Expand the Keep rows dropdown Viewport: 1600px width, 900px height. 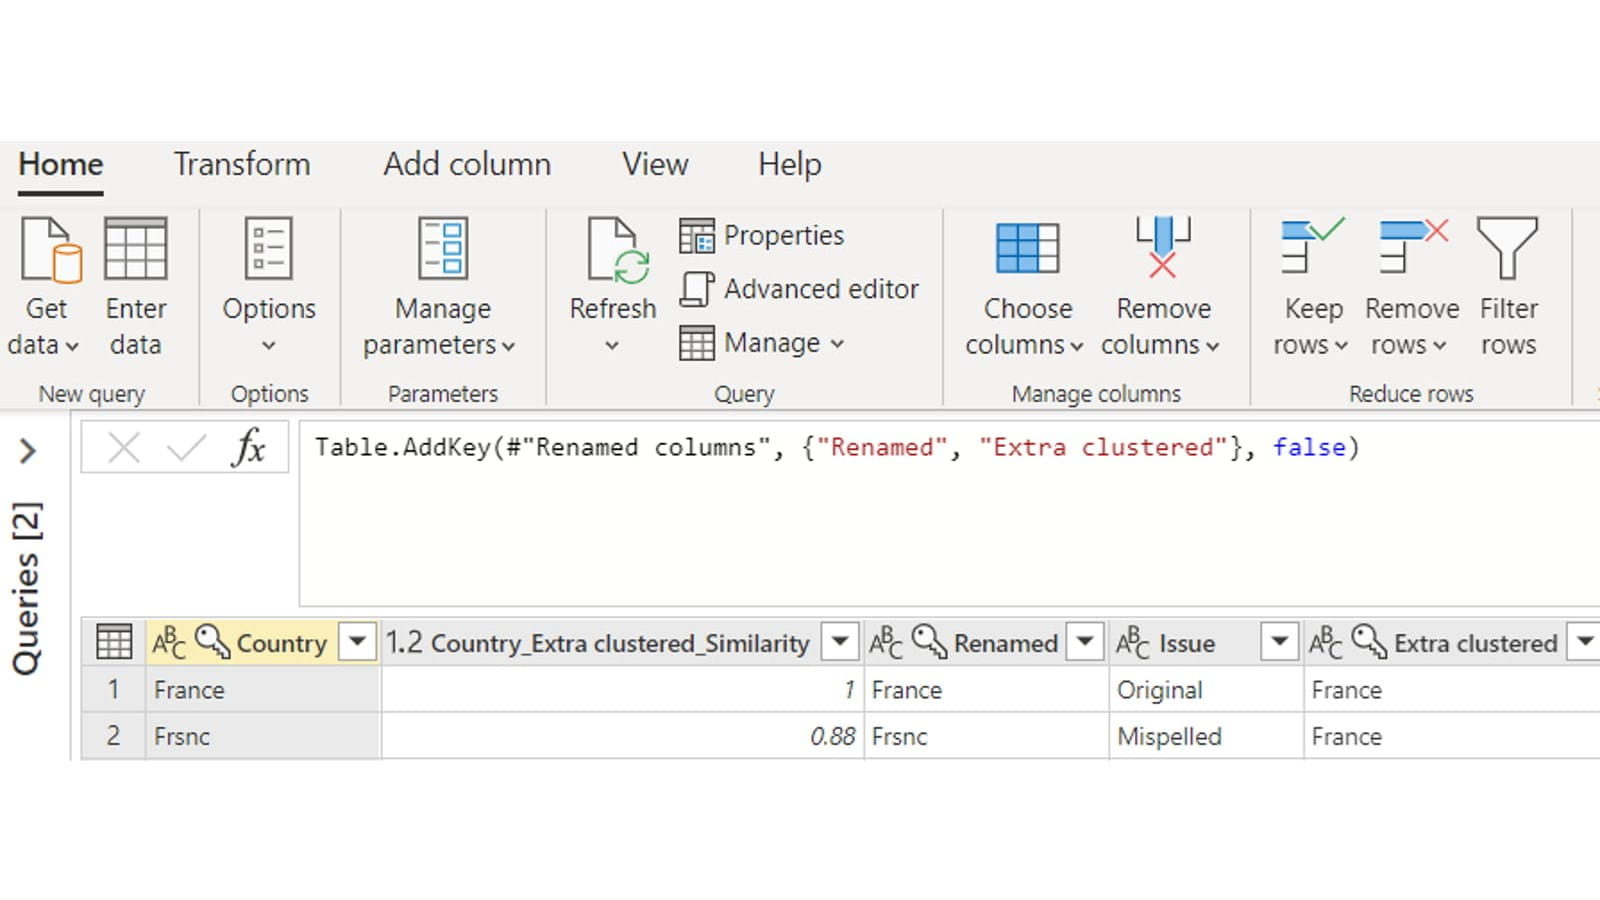[1341, 346]
